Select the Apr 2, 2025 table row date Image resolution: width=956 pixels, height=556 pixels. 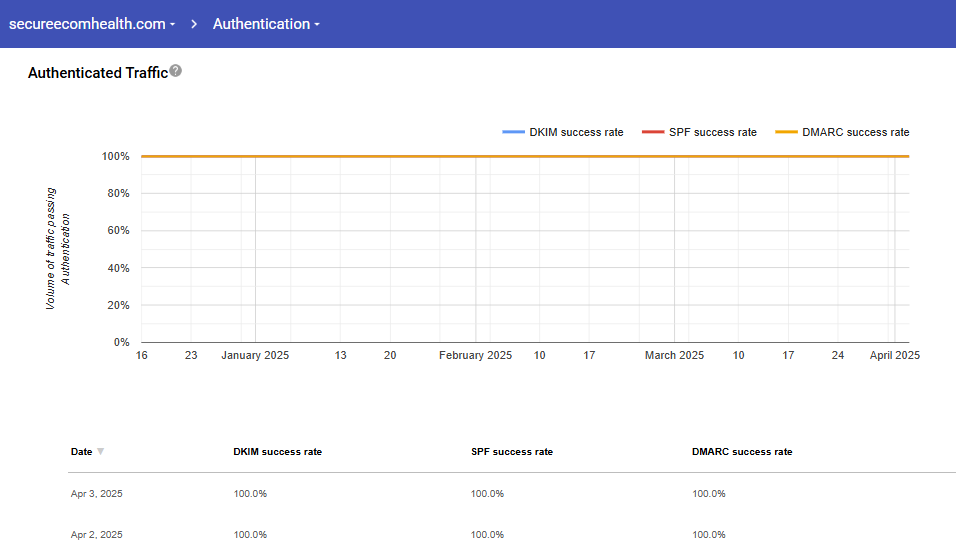(96, 535)
